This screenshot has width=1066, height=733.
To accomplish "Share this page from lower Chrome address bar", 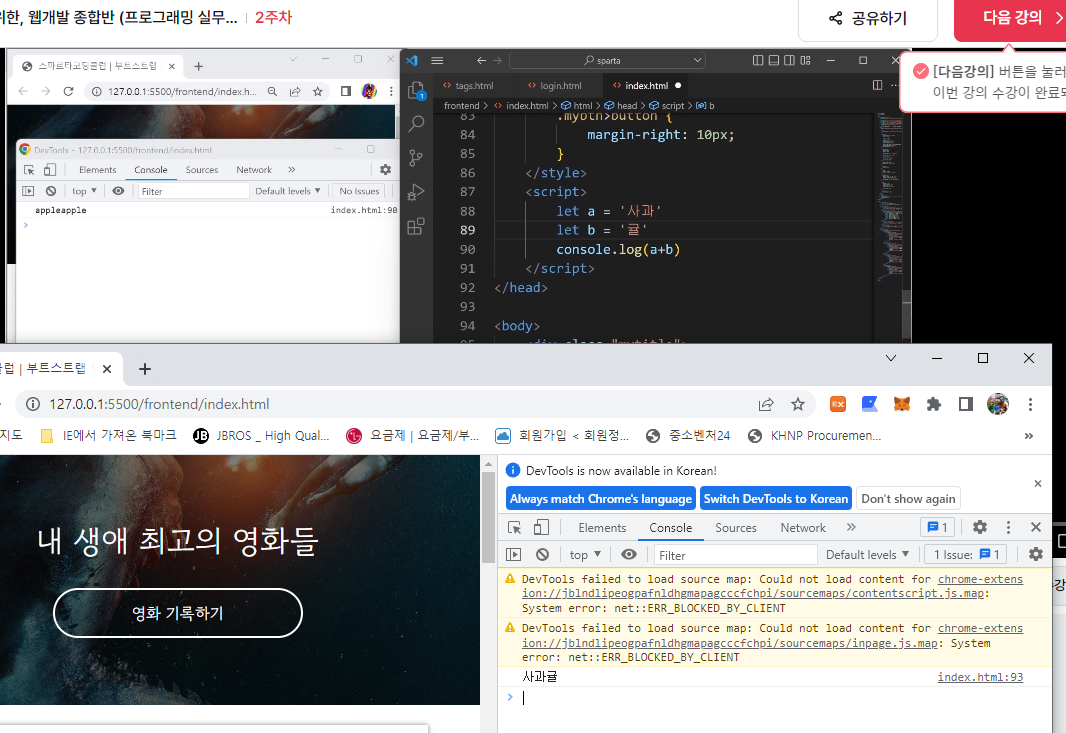I will [x=766, y=405].
